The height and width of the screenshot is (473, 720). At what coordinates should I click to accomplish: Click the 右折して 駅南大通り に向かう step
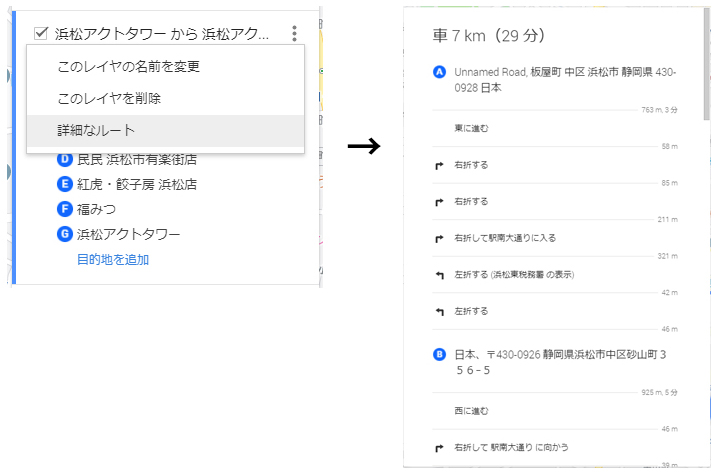click(511, 447)
